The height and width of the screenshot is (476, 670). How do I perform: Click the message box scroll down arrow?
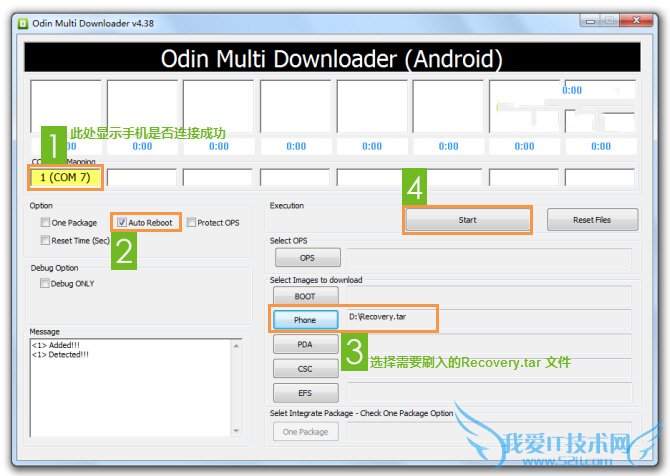tap(236, 431)
